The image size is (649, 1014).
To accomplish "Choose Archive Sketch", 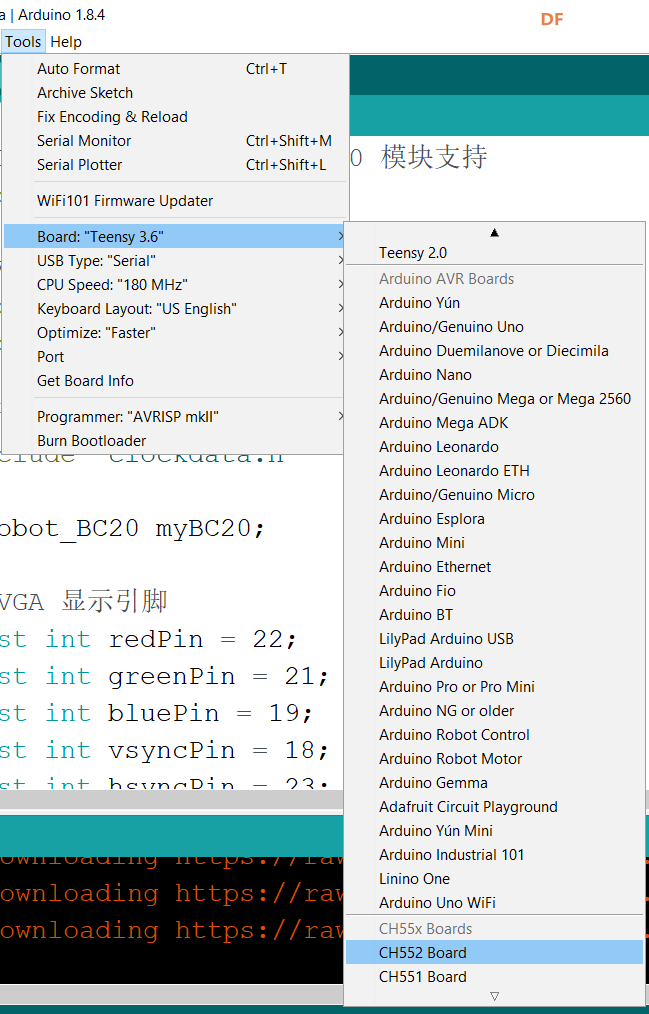I will pyautogui.click(x=175, y=92).
